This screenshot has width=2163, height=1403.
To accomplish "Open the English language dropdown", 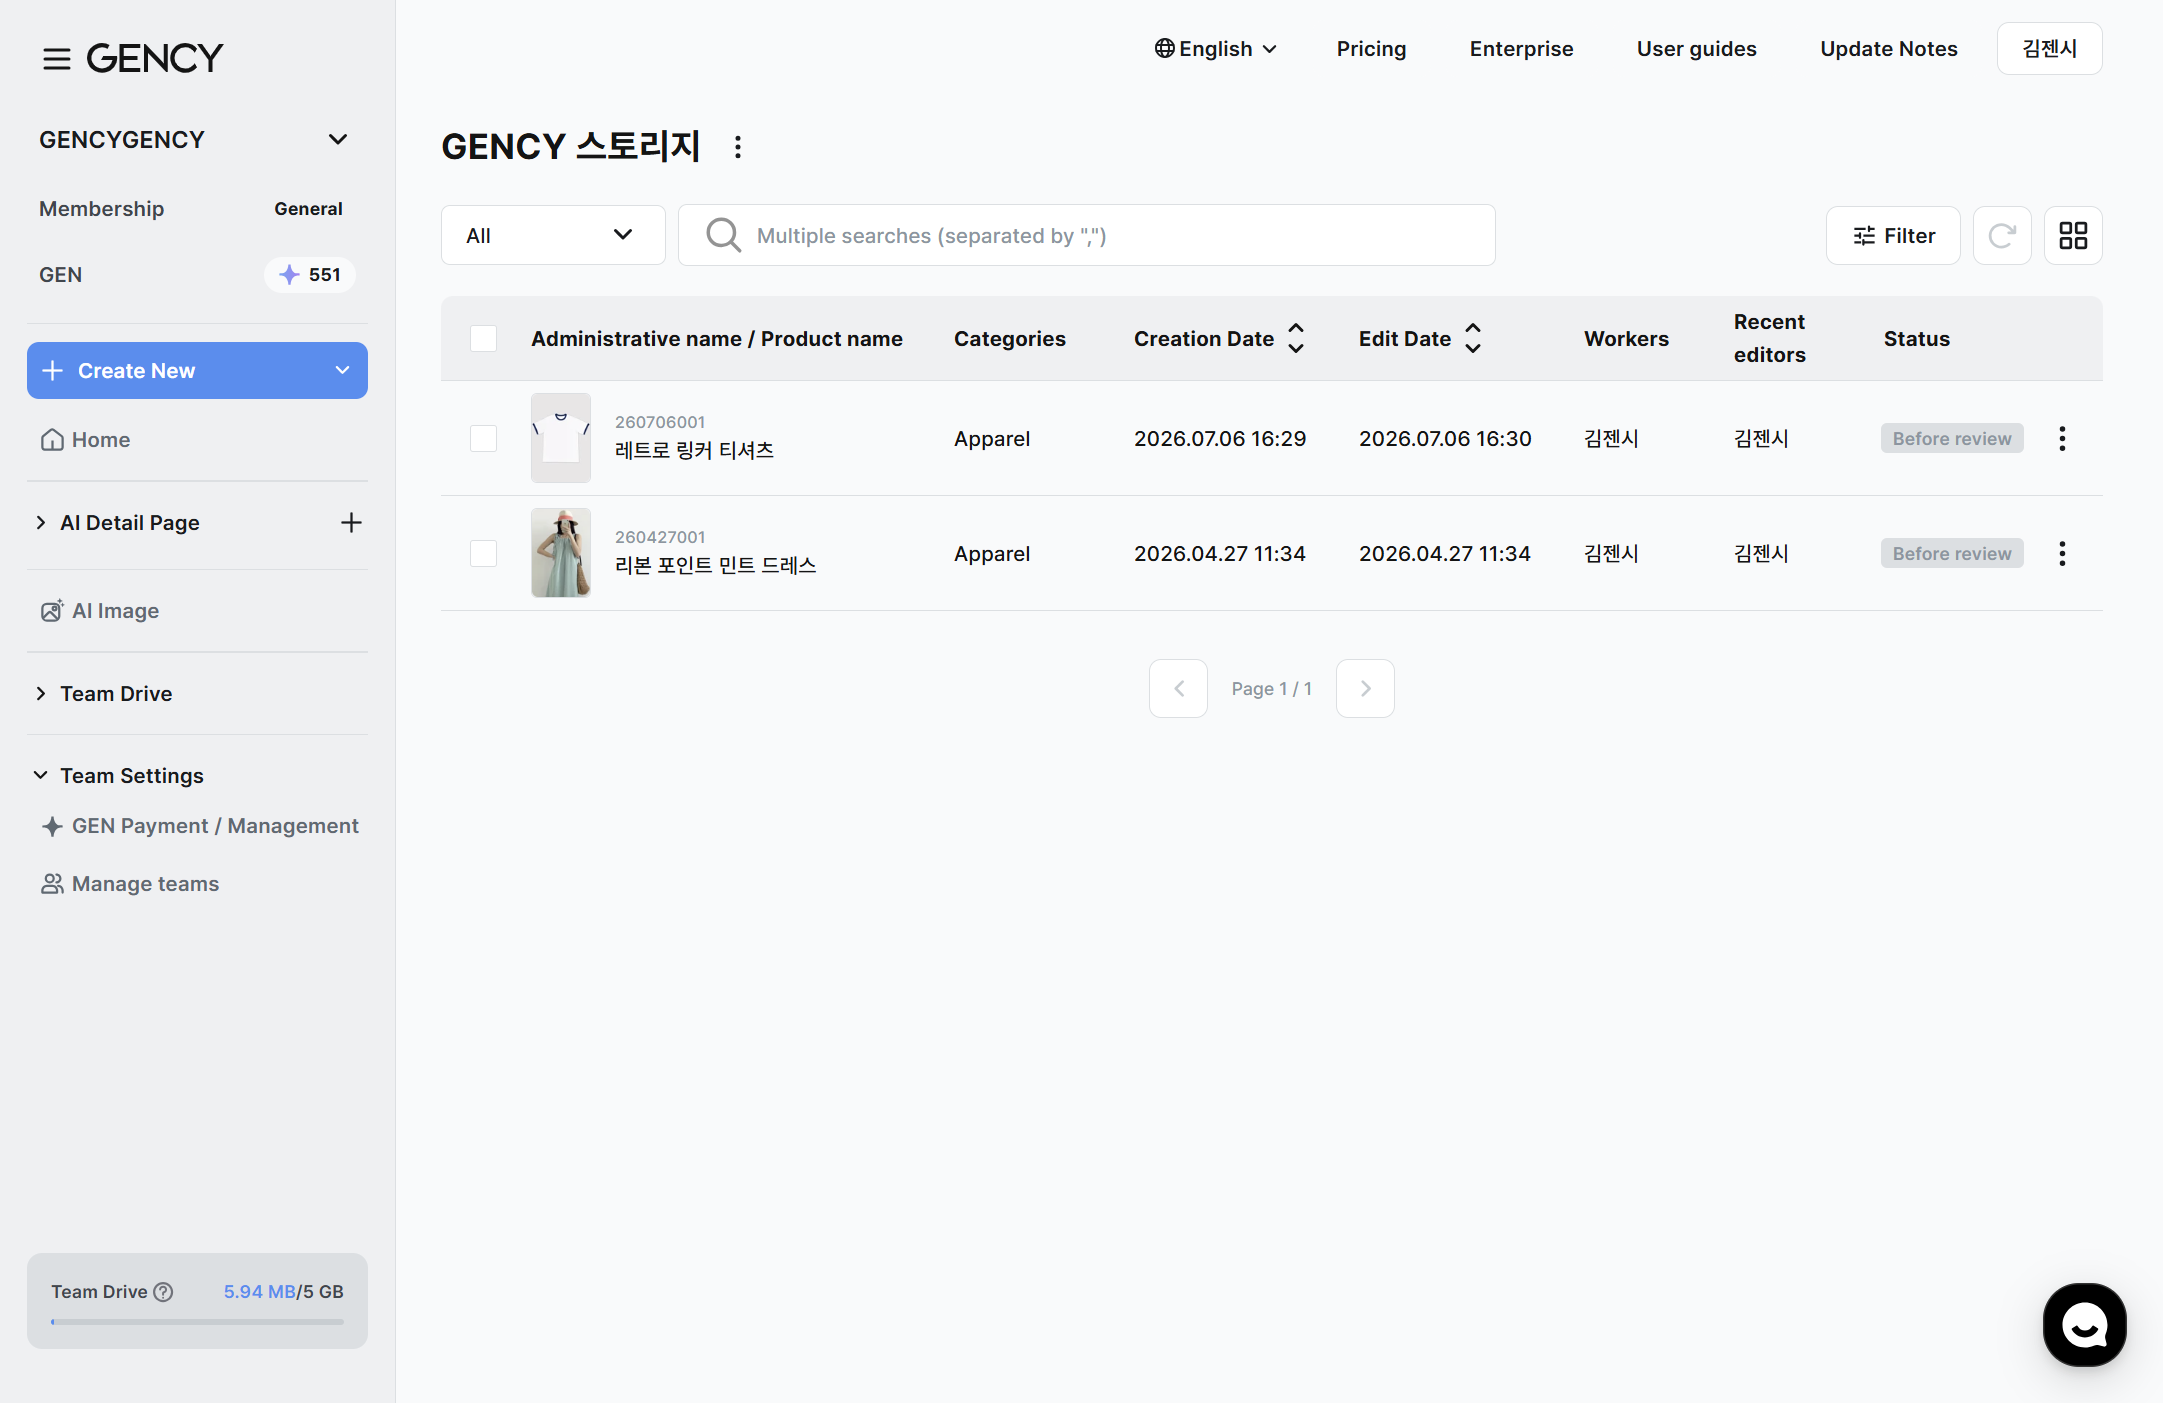I will point(1215,49).
